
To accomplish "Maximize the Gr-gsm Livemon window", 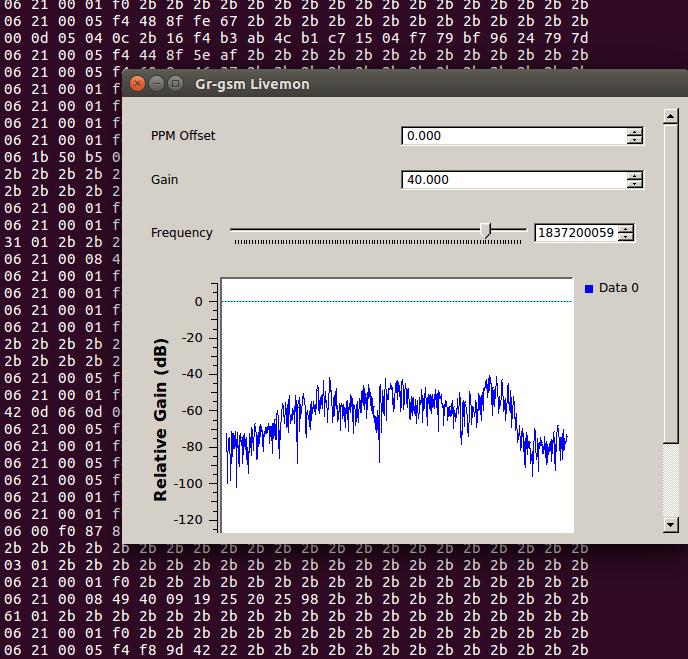I will 176,83.
